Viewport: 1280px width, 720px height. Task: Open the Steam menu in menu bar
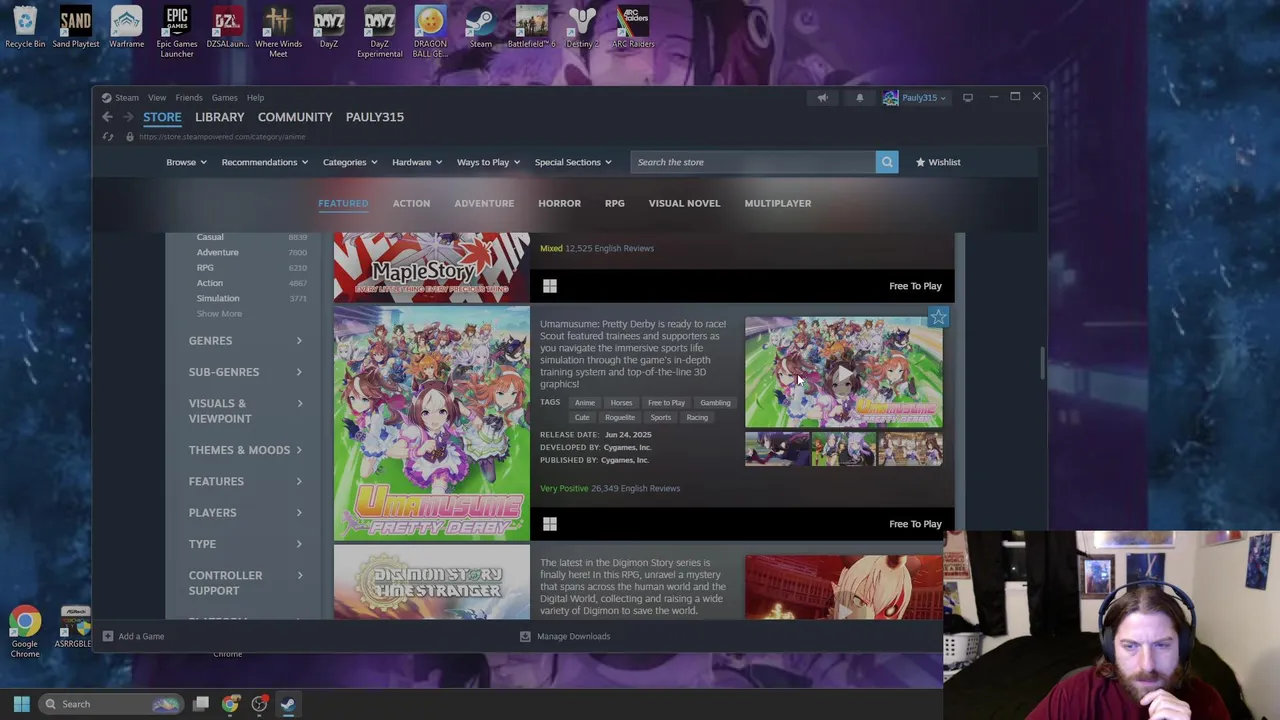(x=127, y=98)
